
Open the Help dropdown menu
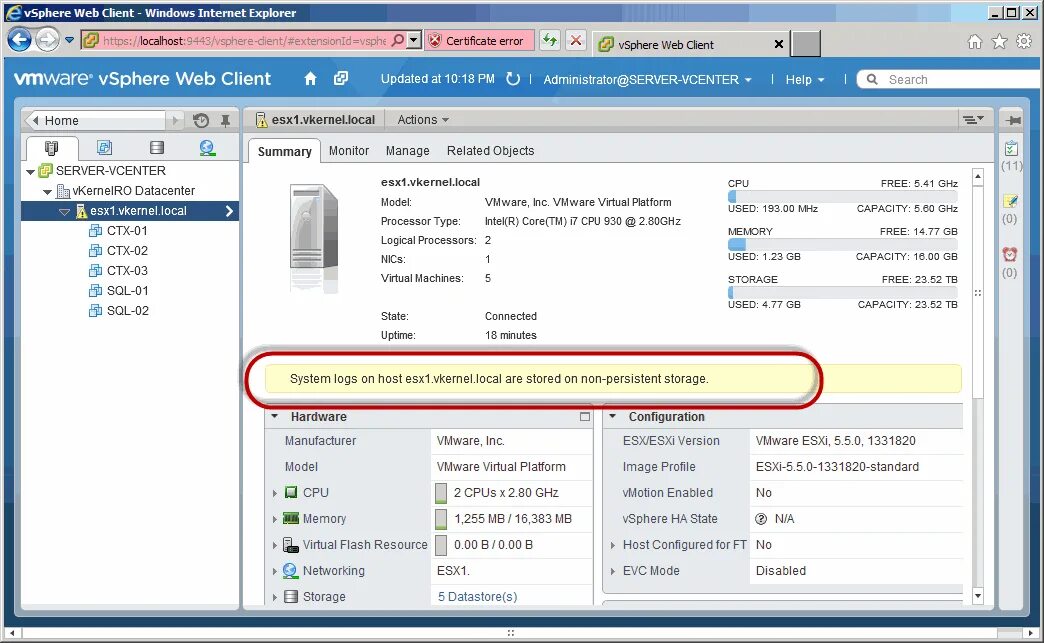coord(805,79)
